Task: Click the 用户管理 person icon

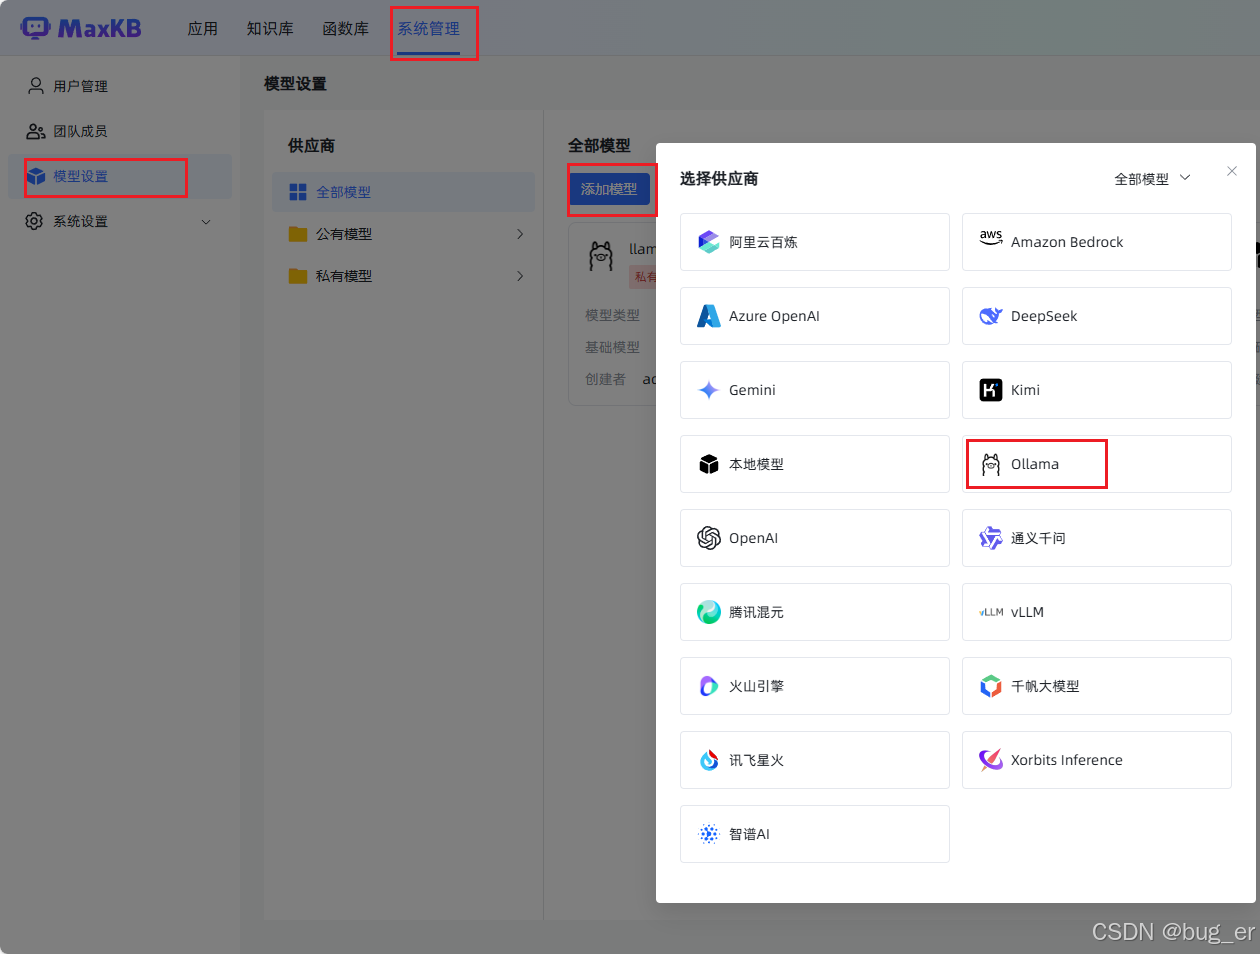Action: pos(36,86)
